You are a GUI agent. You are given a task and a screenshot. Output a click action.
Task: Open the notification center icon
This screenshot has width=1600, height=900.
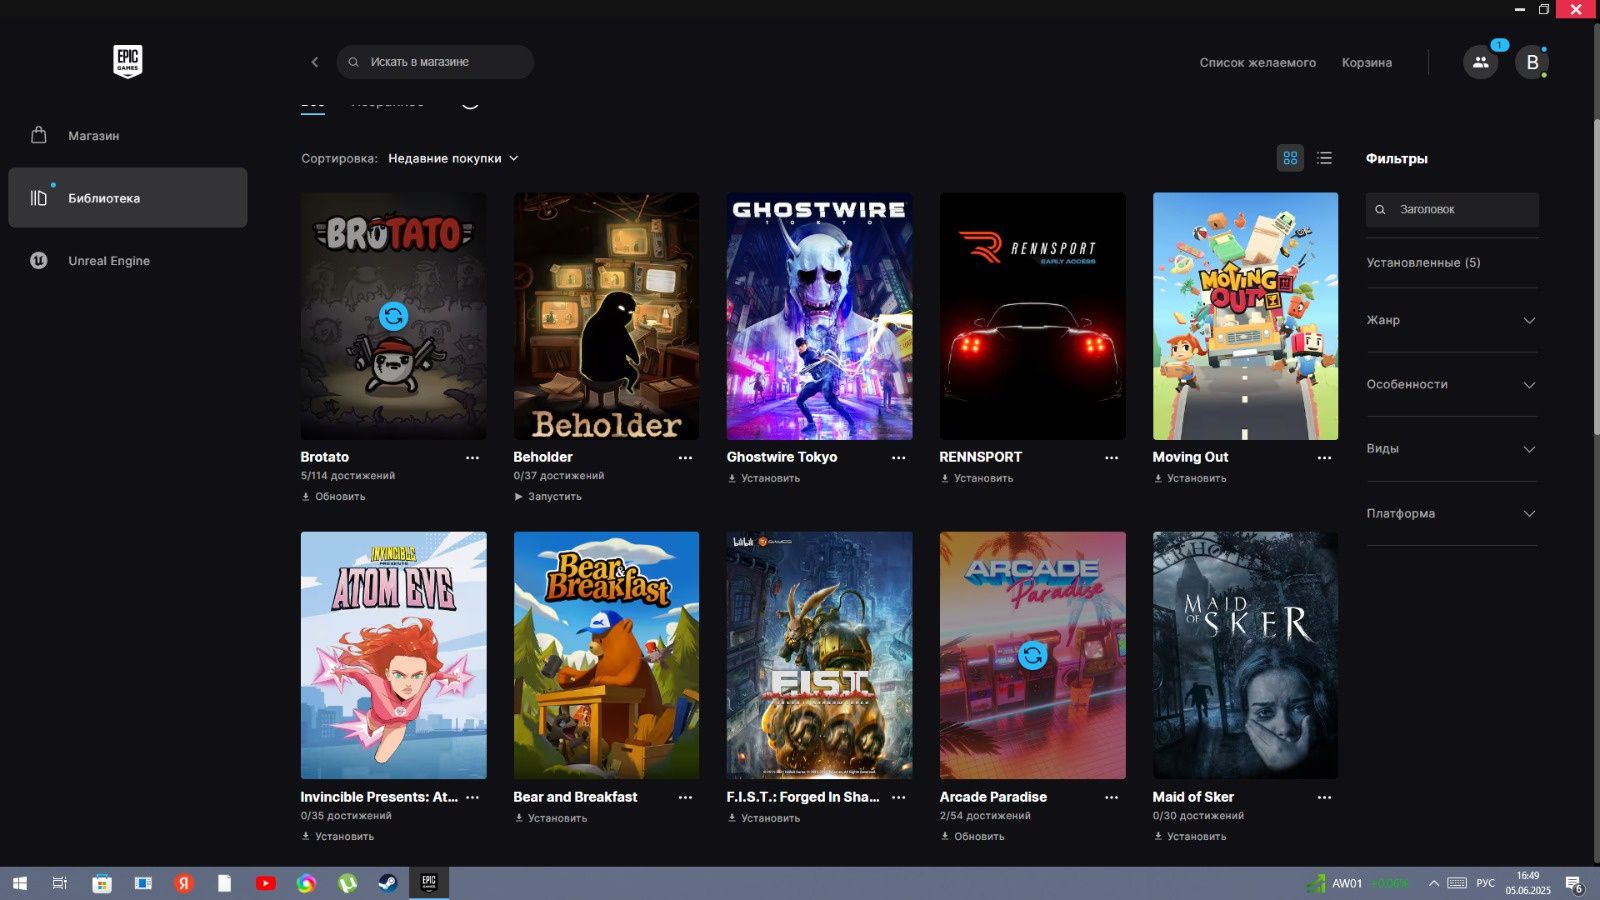point(1574,884)
